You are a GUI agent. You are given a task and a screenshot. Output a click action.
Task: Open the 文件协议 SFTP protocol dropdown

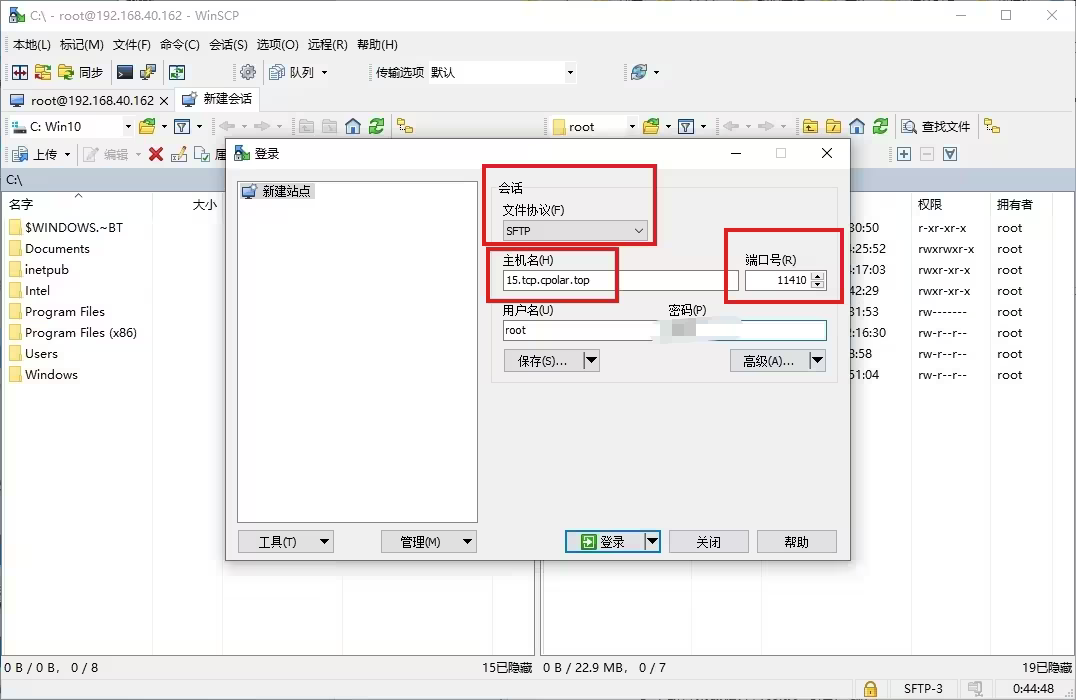(x=574, y=231)
